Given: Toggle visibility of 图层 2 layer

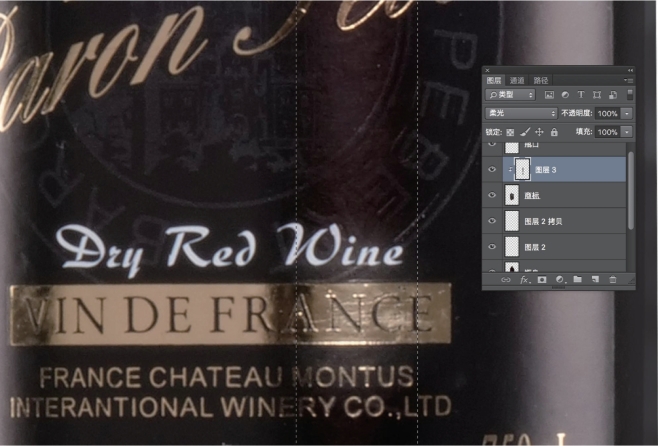Looking at the screenshot, I should click(492, 247).
